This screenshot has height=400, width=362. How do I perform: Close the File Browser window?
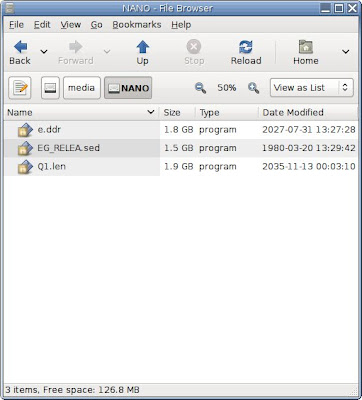(x=352, y=8)
